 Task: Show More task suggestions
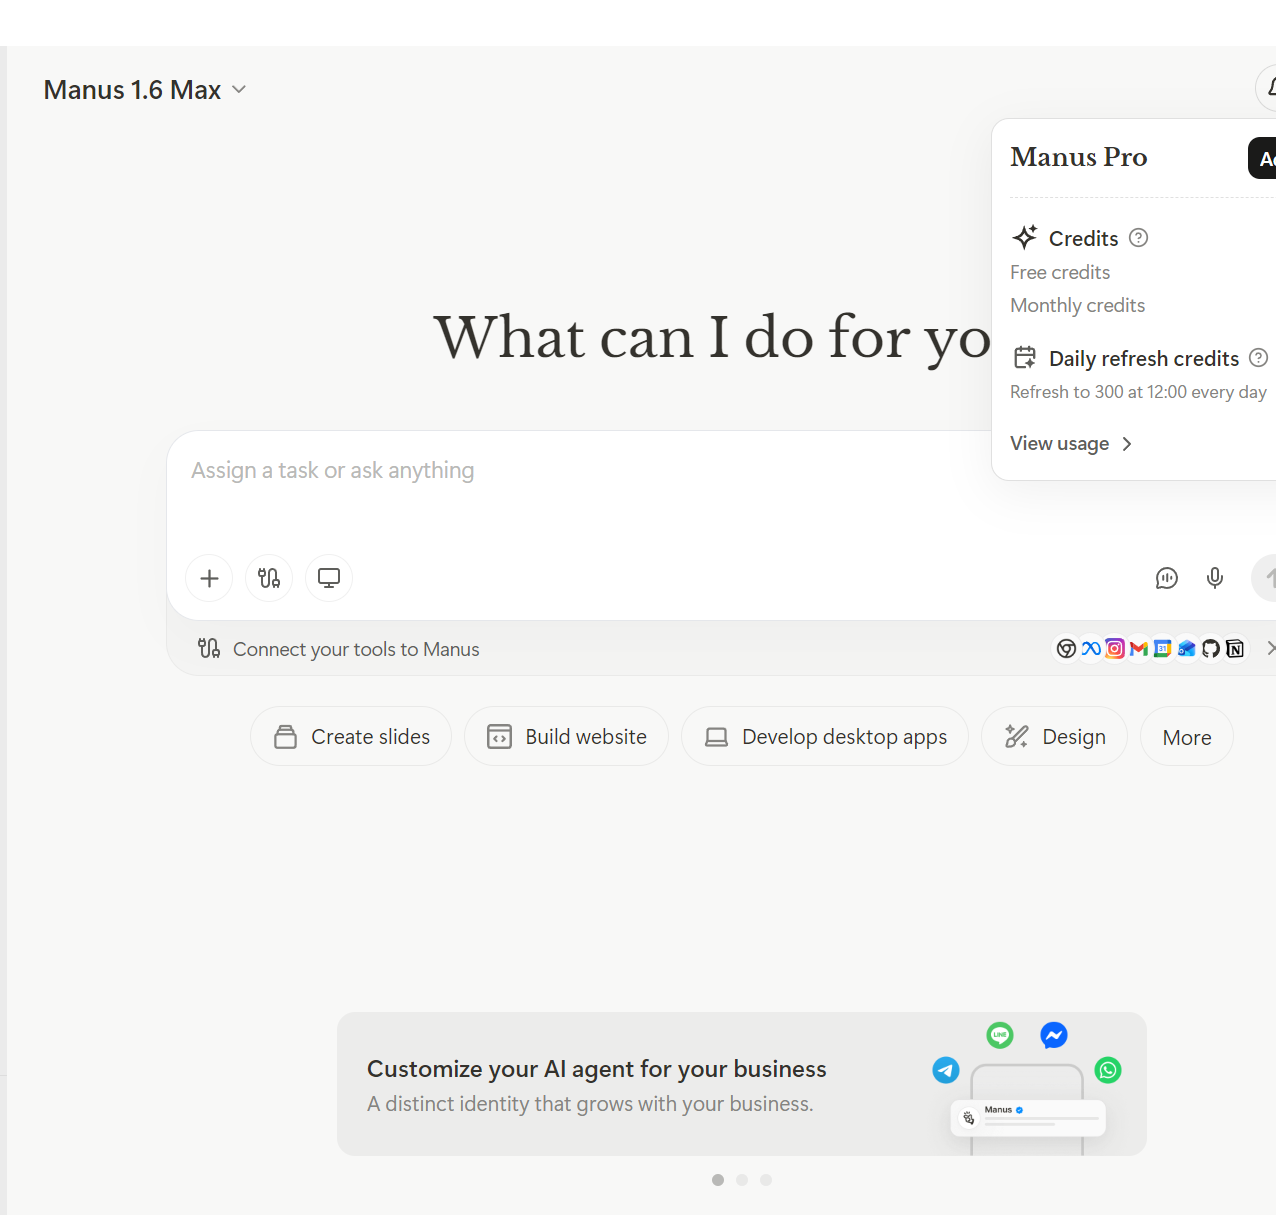coord(1187,737)
